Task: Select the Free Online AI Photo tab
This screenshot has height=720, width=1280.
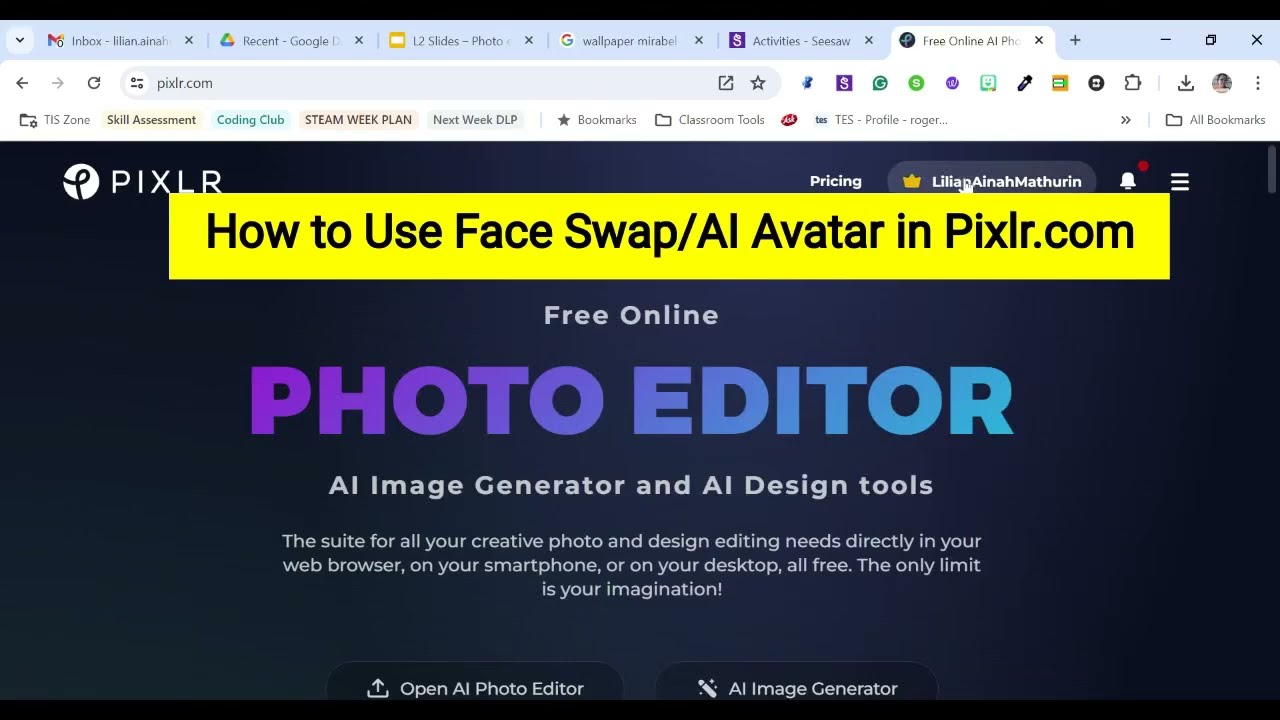Action: (x=970, y=41)
